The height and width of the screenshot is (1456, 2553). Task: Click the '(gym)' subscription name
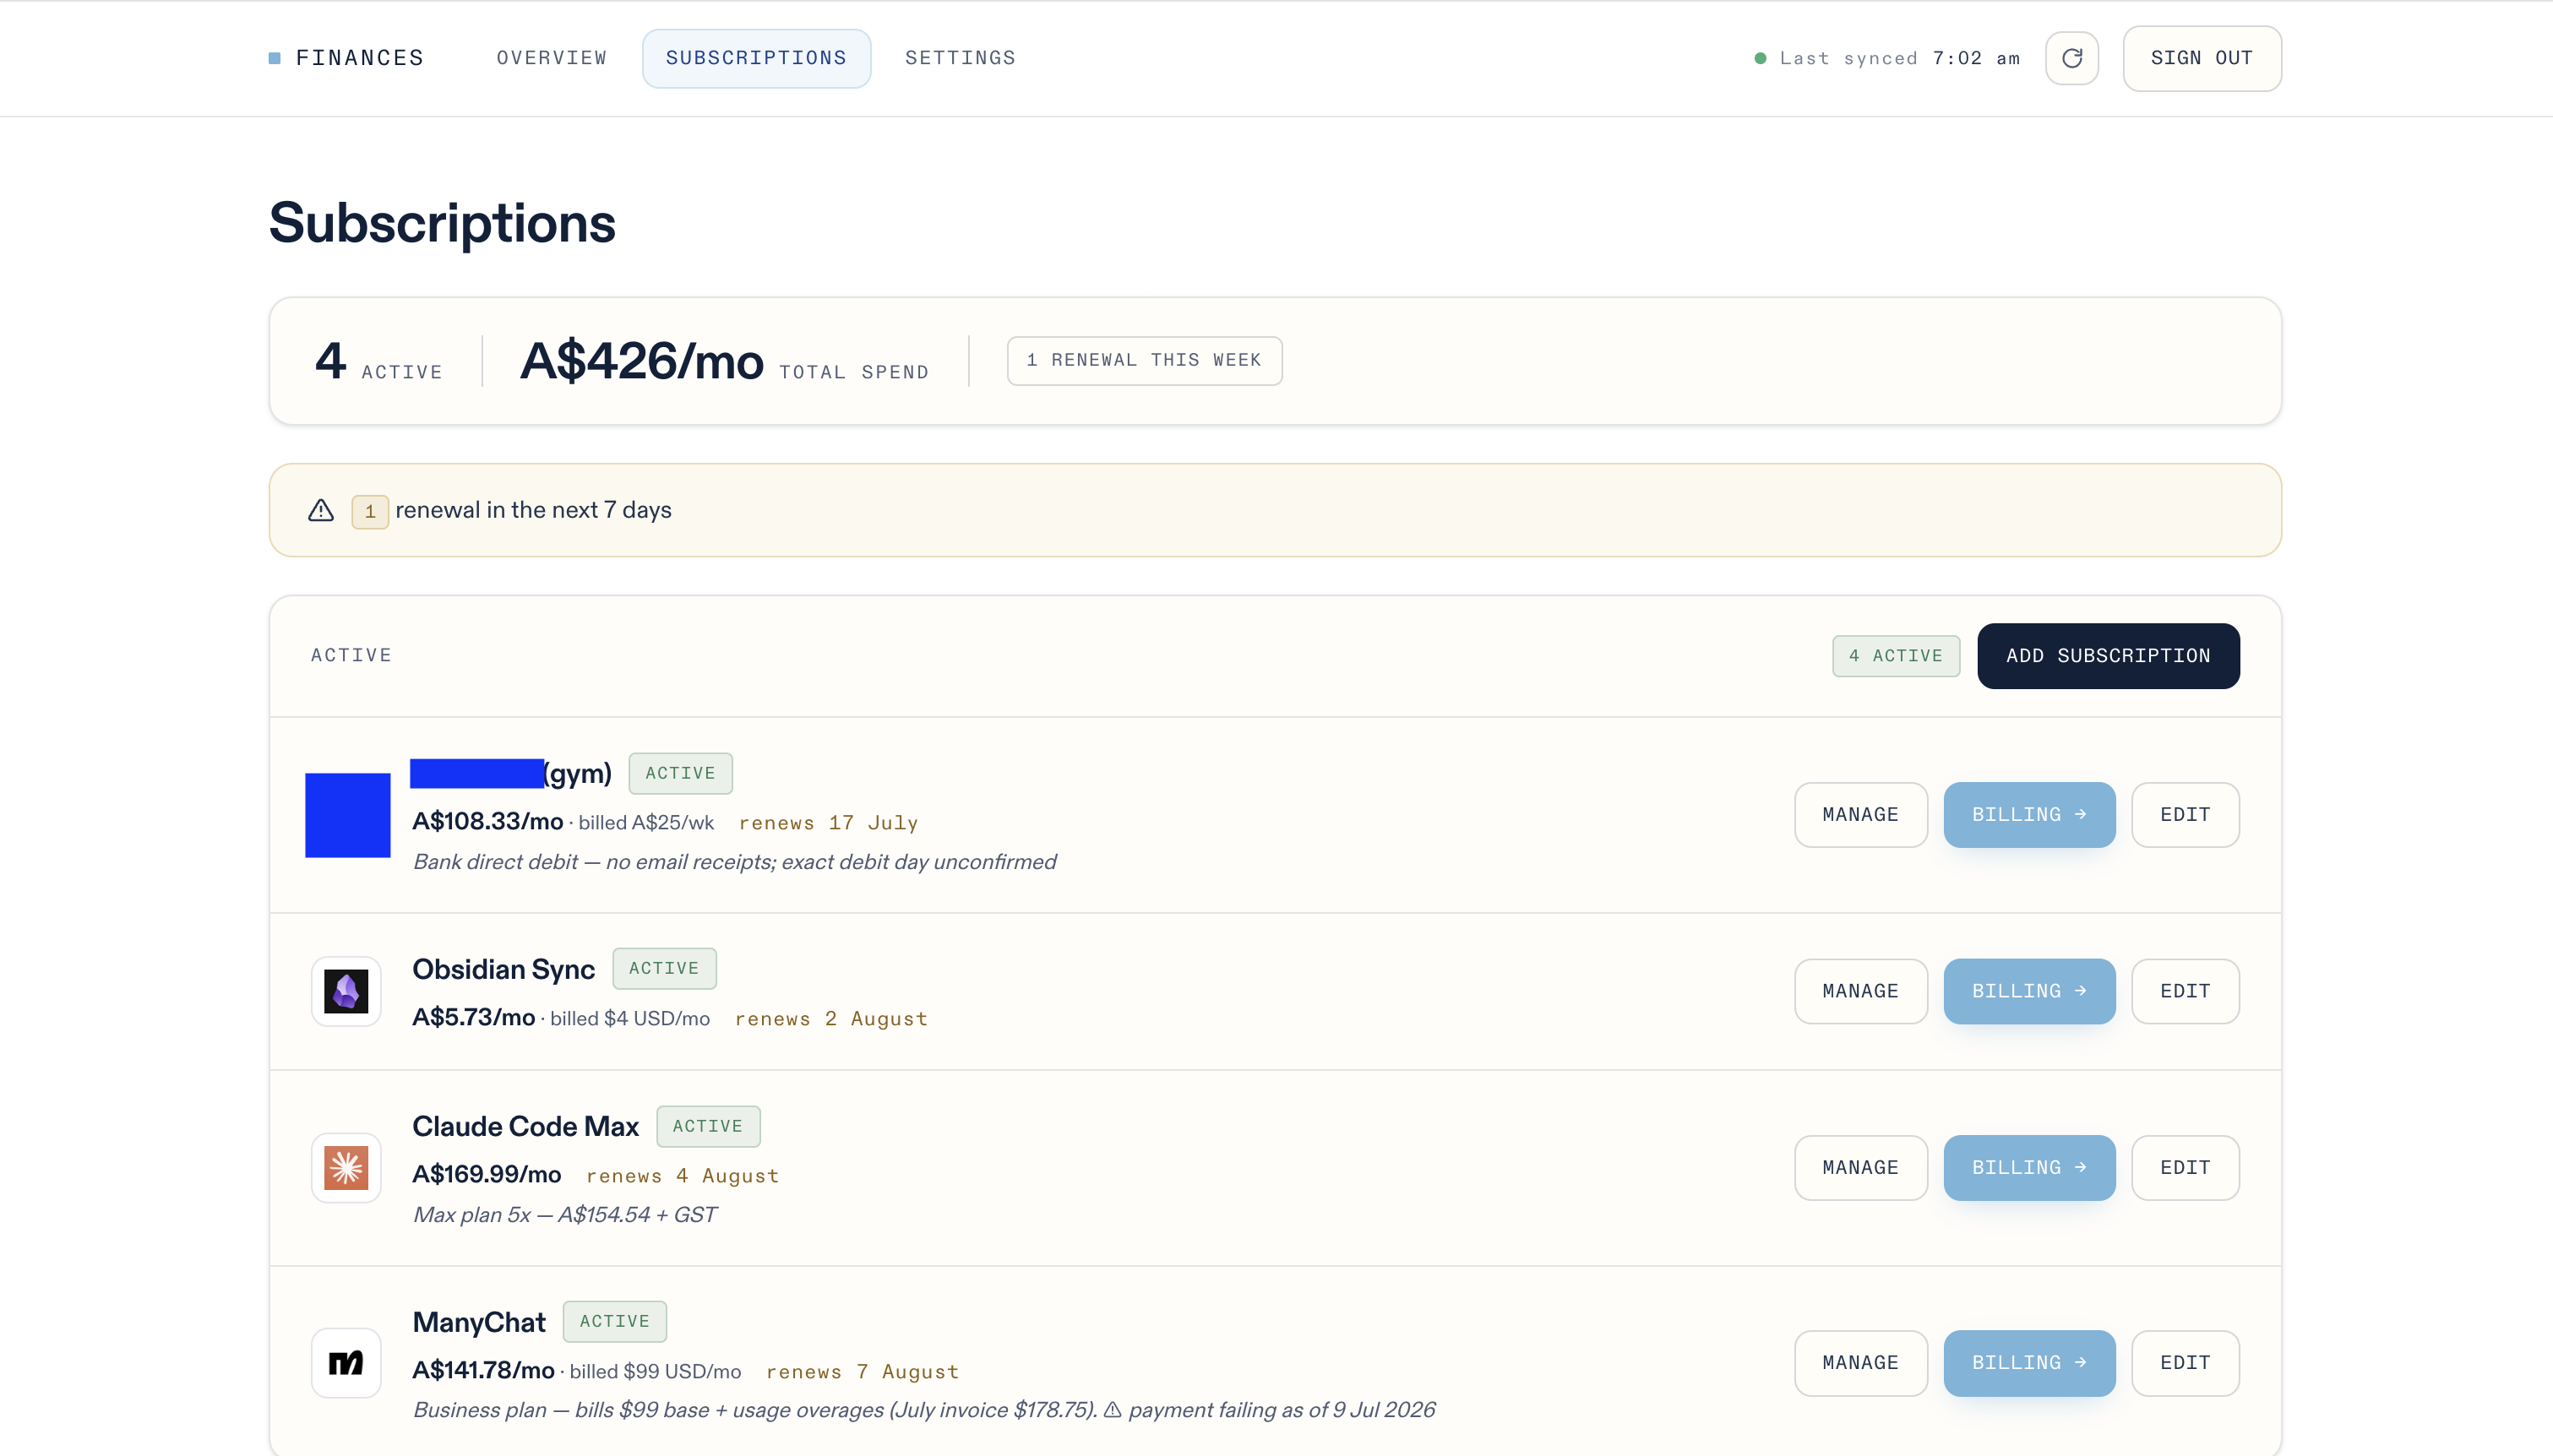[x=578, y=773]
